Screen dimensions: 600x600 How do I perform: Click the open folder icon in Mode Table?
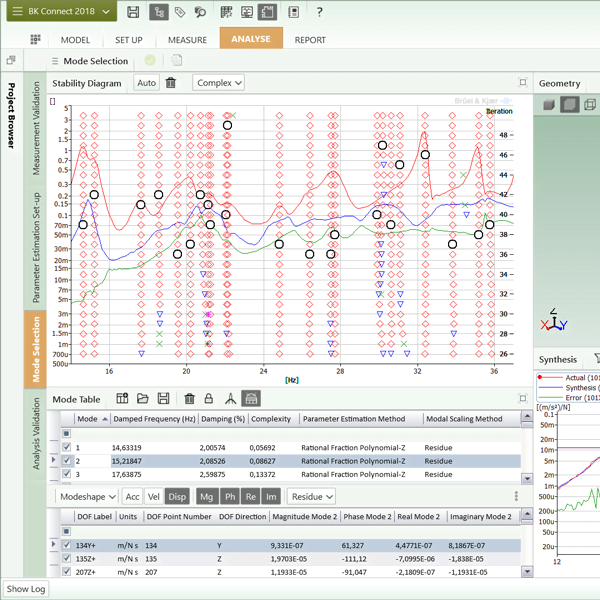143,398
